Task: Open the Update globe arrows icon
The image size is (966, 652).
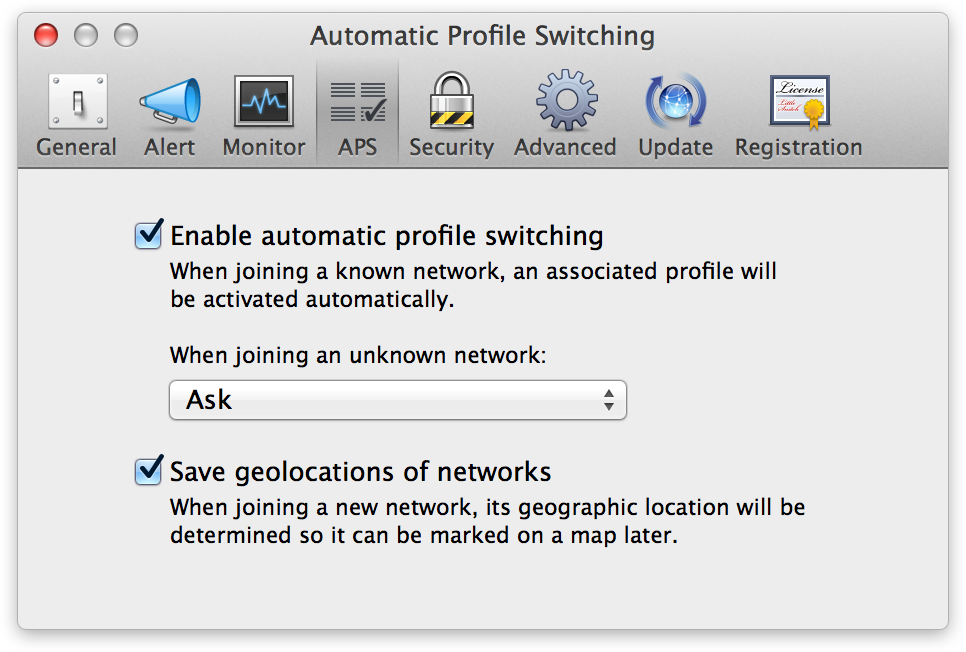Action: [x=675, y=102]
